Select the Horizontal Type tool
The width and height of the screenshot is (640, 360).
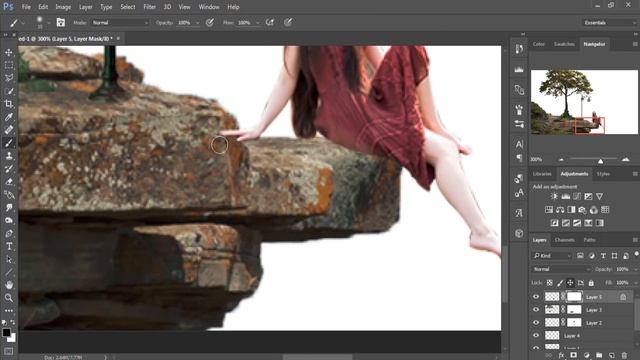pos(9,247)
